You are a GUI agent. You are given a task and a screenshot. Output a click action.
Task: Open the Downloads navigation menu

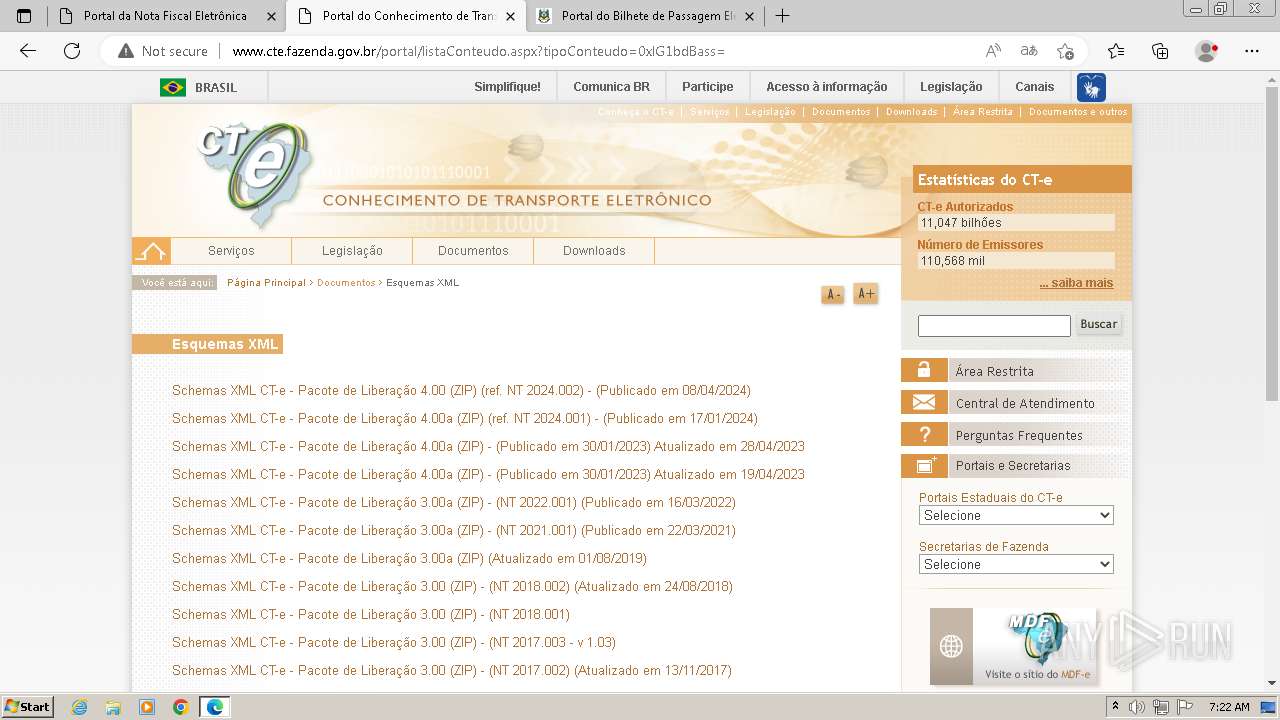pyautogui.click(x=594, y=251)
